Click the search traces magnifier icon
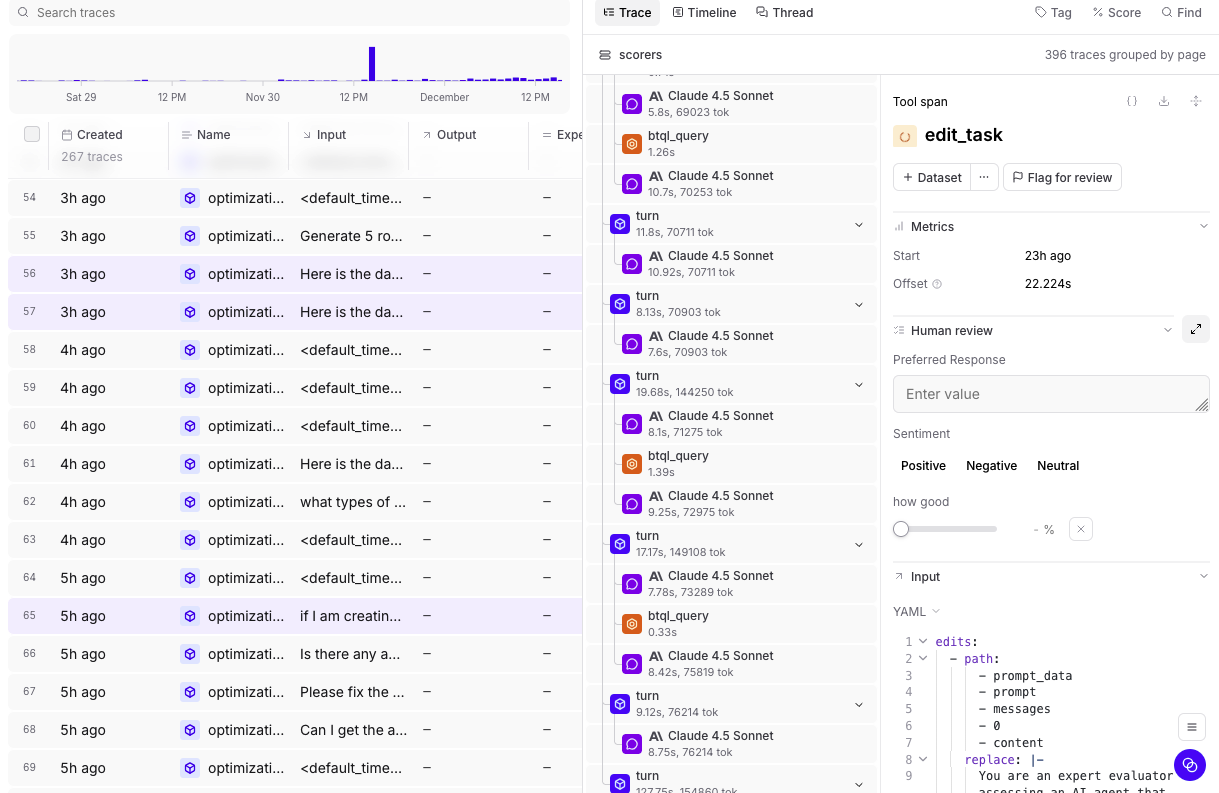Screen dimensions: 1219x793 coord(23,13)
